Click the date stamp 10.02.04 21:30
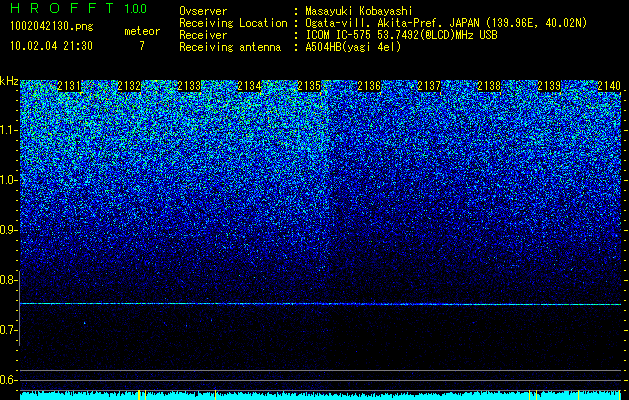Screen dimensions: 629x400 pos(51,46)
